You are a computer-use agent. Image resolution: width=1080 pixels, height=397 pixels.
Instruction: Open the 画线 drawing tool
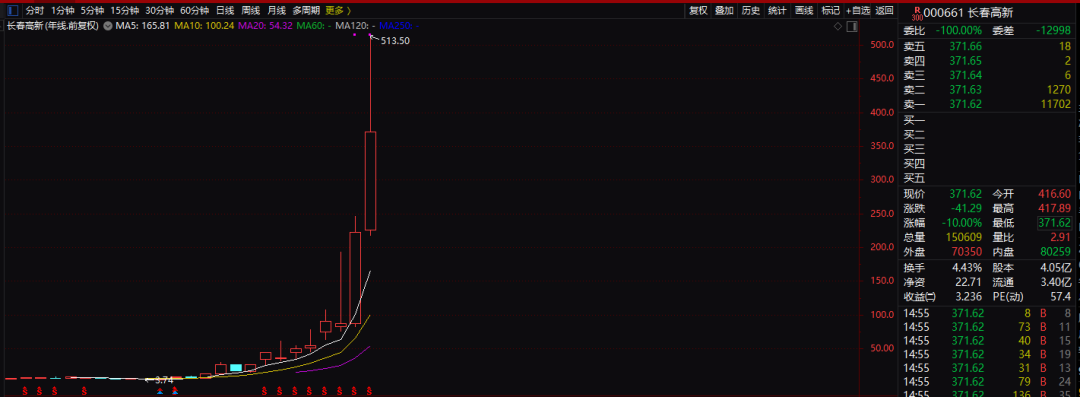804,10
